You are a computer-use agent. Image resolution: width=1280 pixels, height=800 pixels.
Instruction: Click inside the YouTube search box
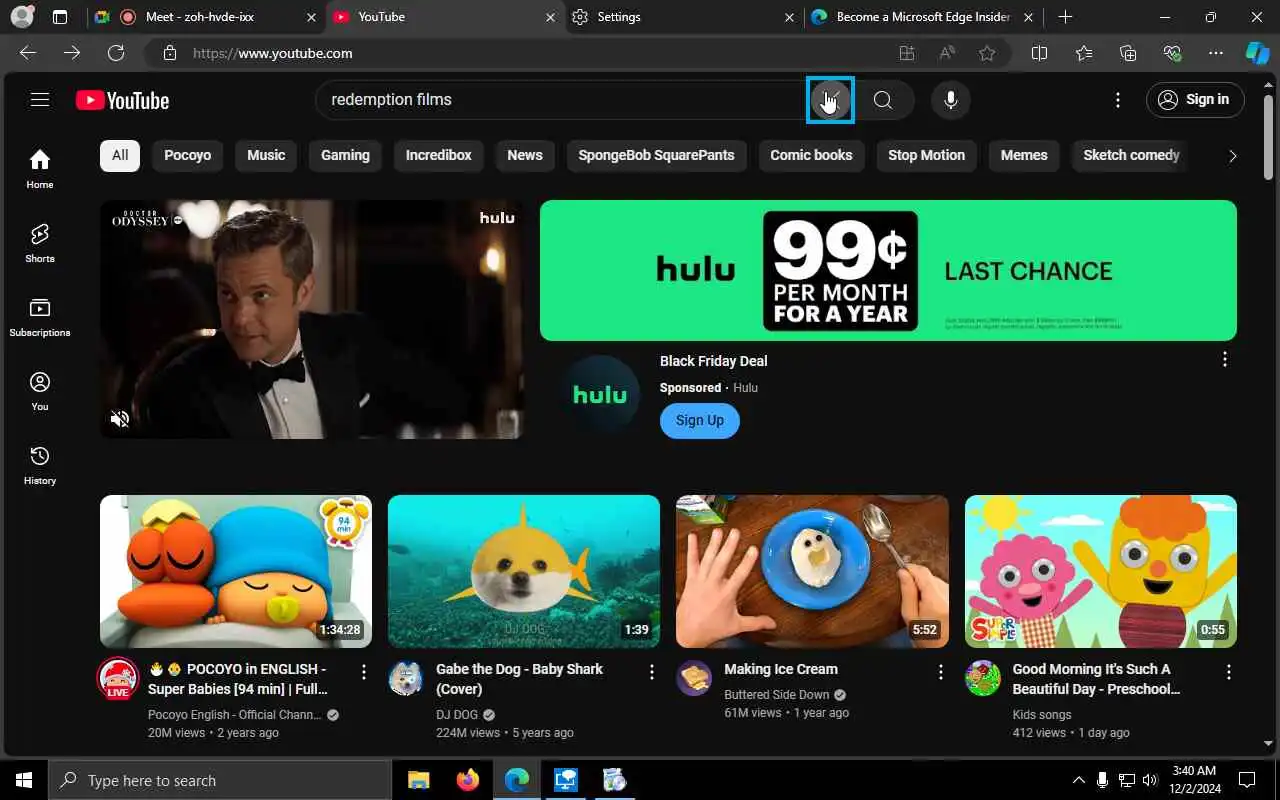pos(560,100)
